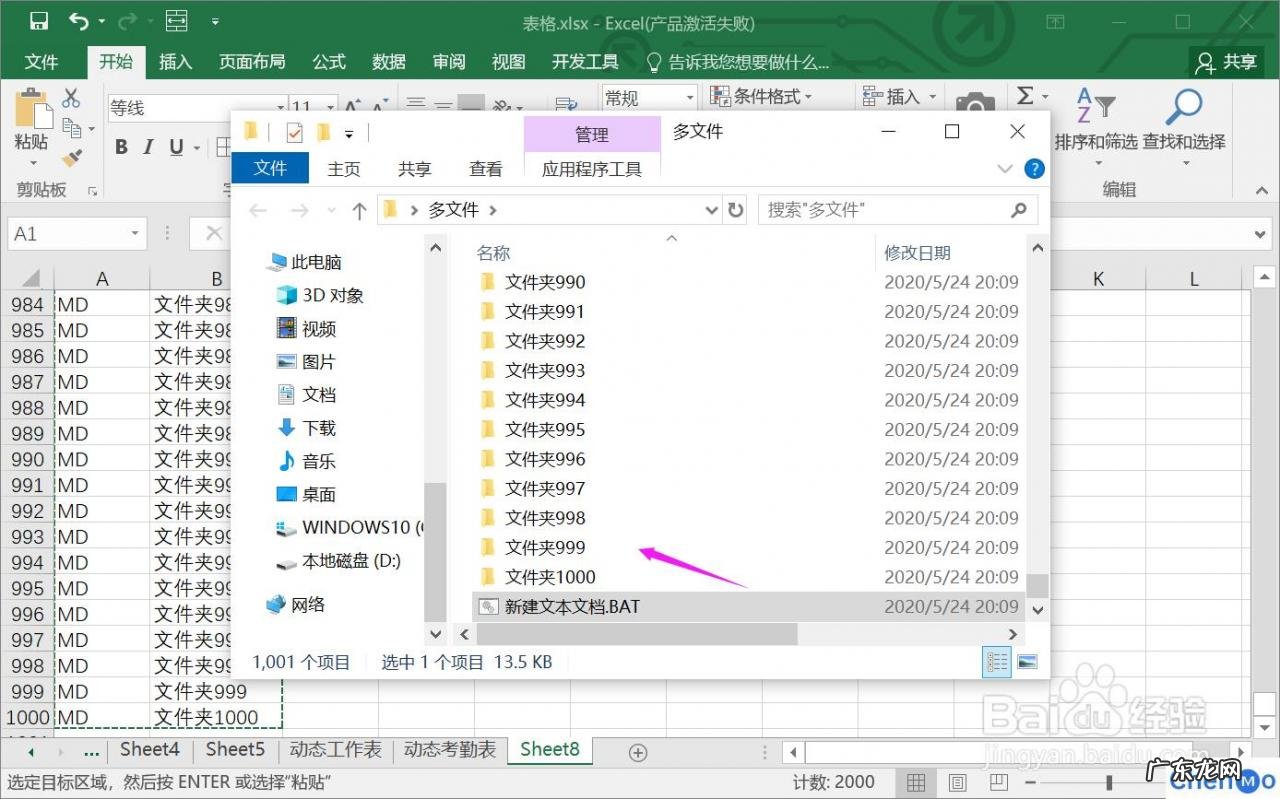This screenshot has width=1280, height=799.
Task: Click the Cut scissors icon in 剪贴板 group
Action: 70,100
